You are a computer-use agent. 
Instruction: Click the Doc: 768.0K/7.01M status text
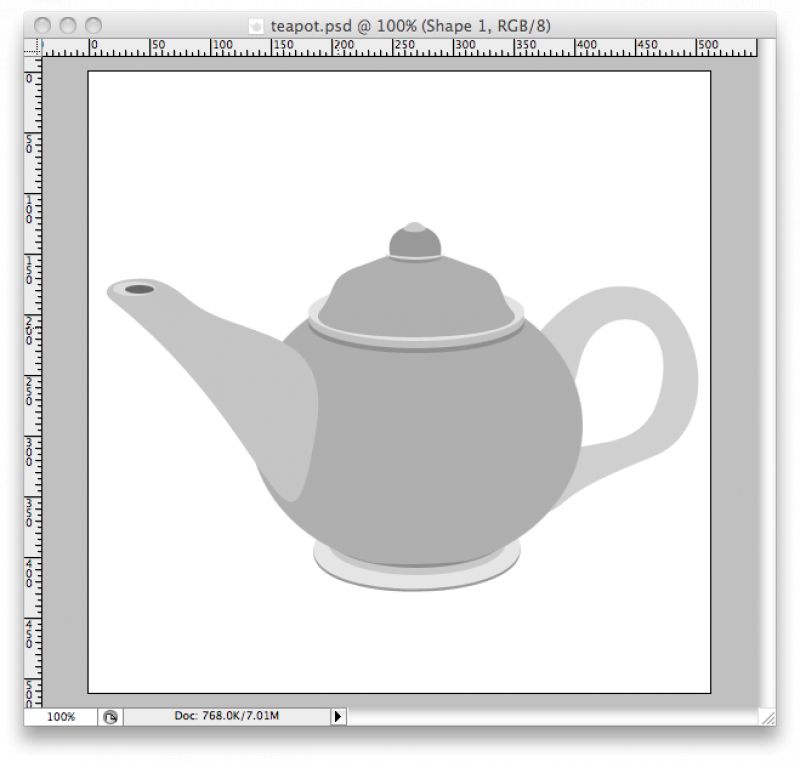point(227,716)
